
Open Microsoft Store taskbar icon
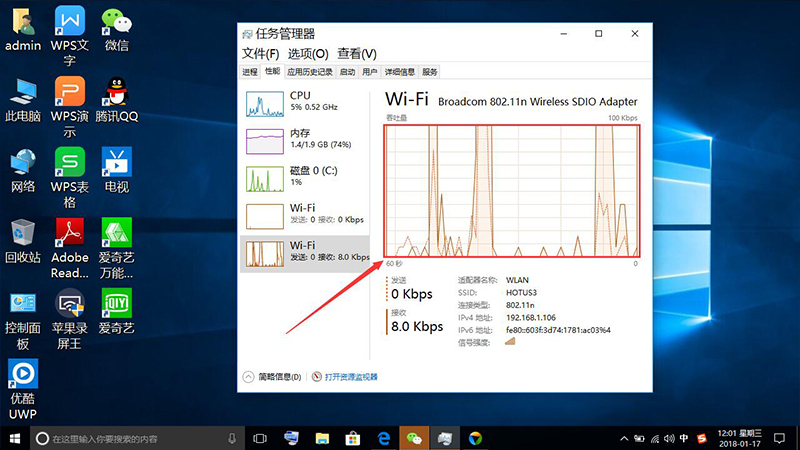click(353, 438)
